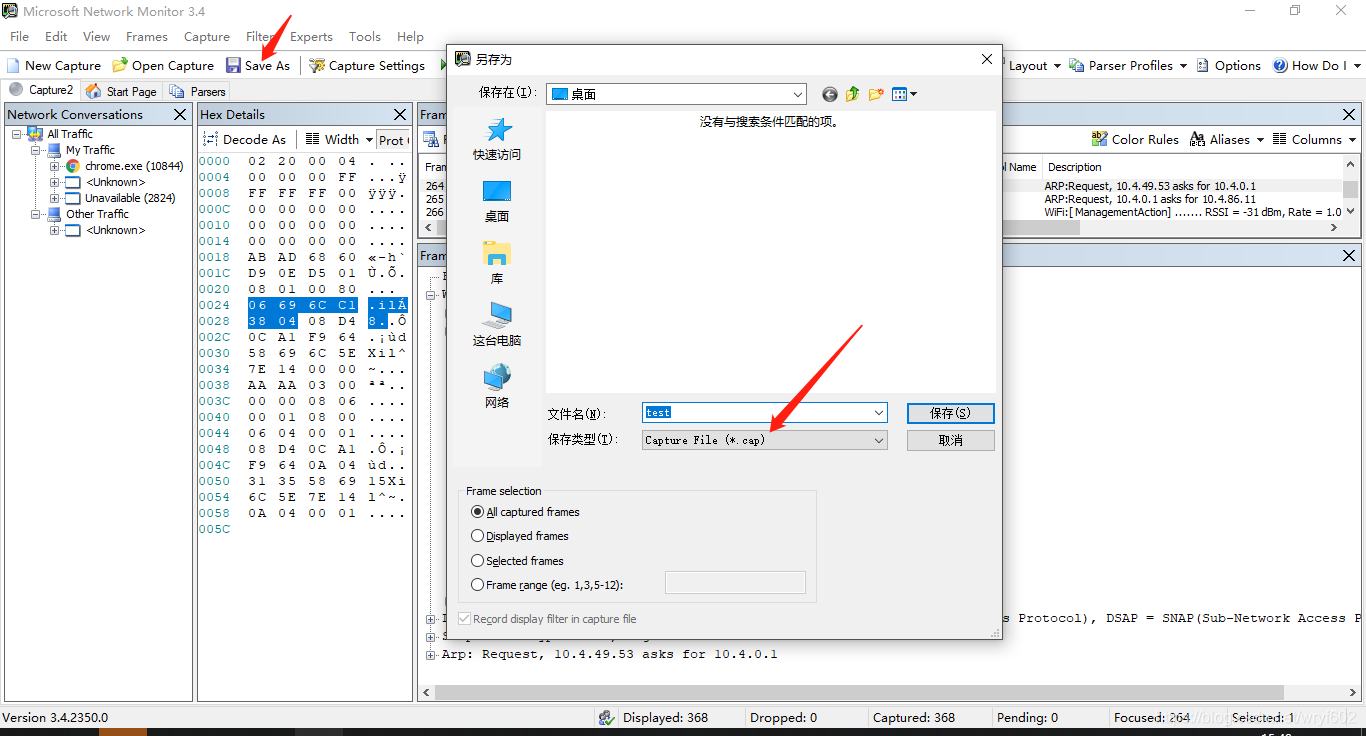Expand the Arp: Request frame detail
The height and width of the screenshot is (736, 1366).
pyautogui.click(x=431, y=655)
